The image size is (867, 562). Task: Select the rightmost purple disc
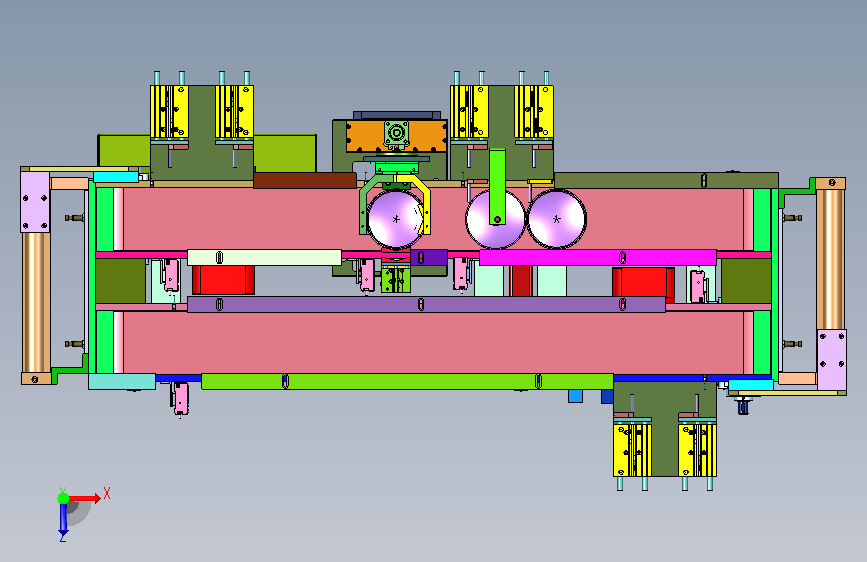[x=557, y=219]
